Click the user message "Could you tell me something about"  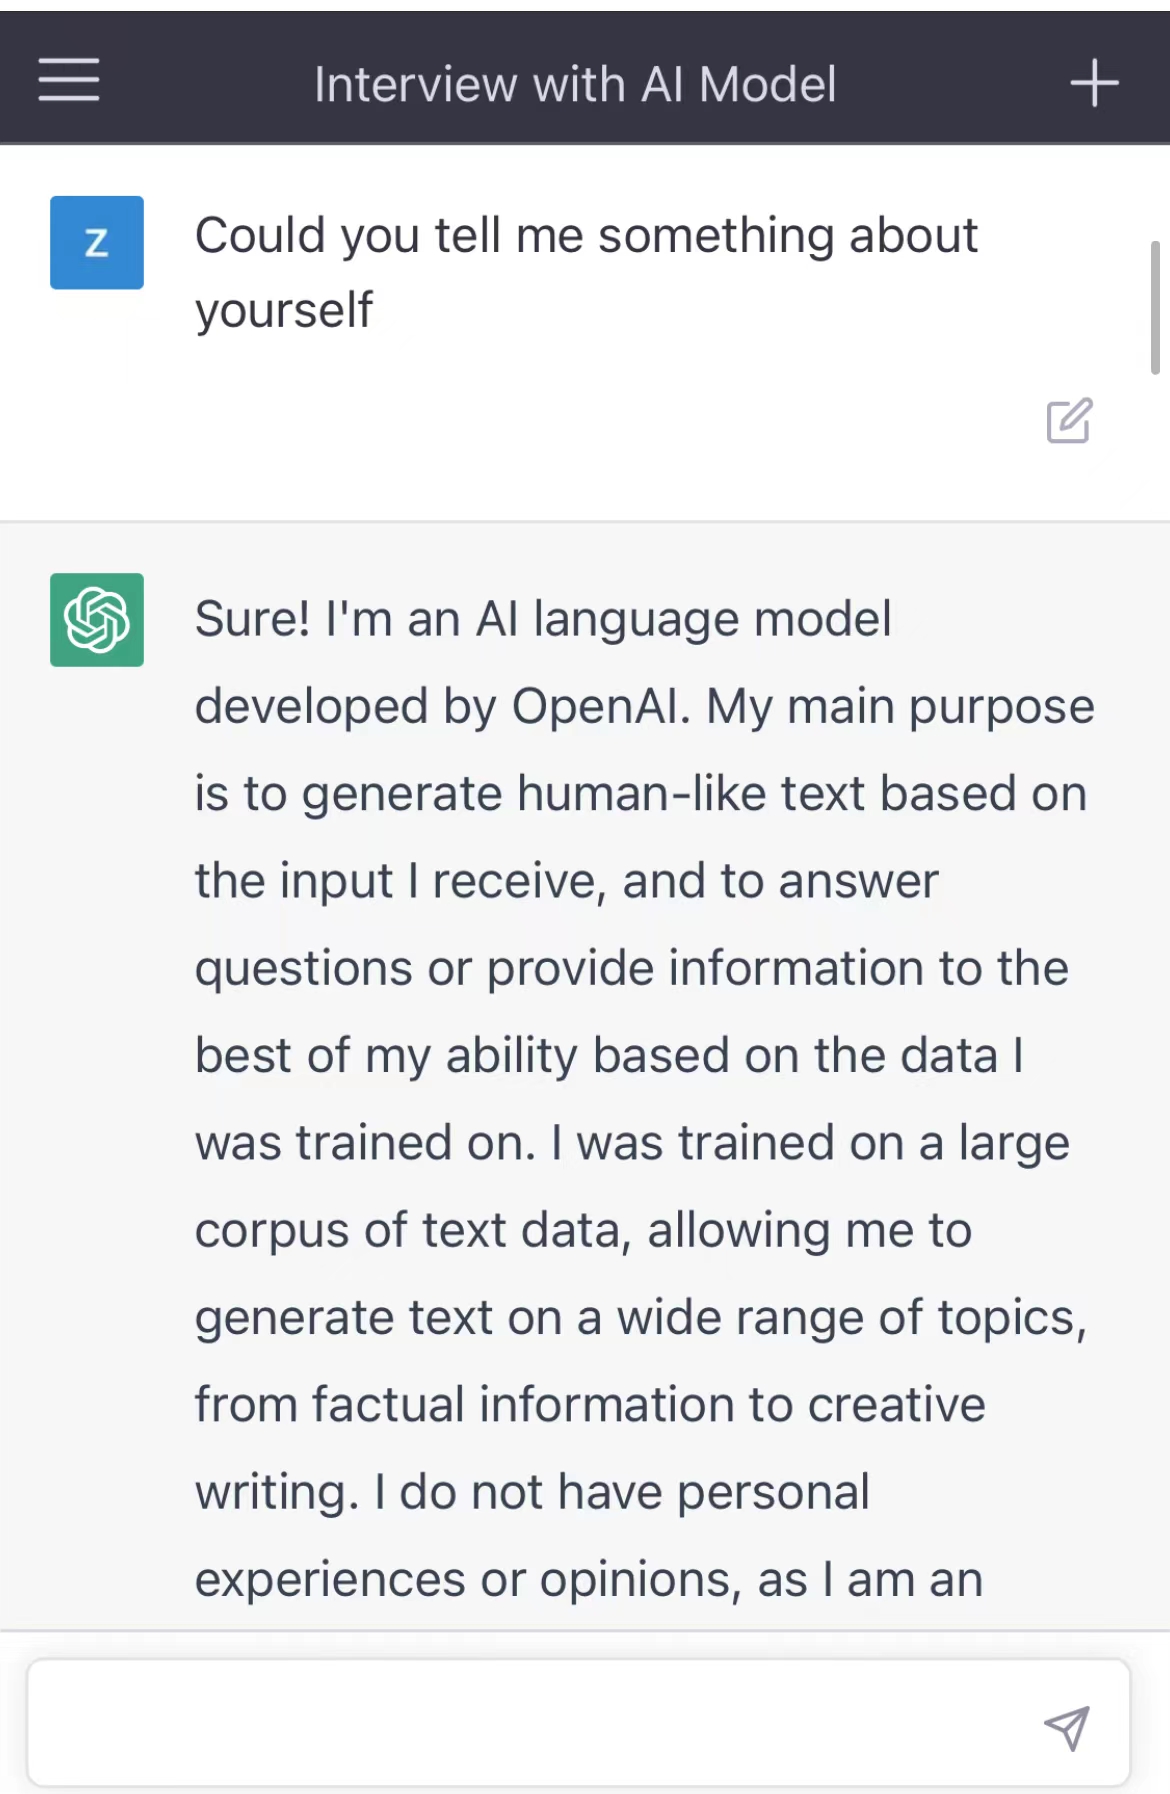coord(586,236)
